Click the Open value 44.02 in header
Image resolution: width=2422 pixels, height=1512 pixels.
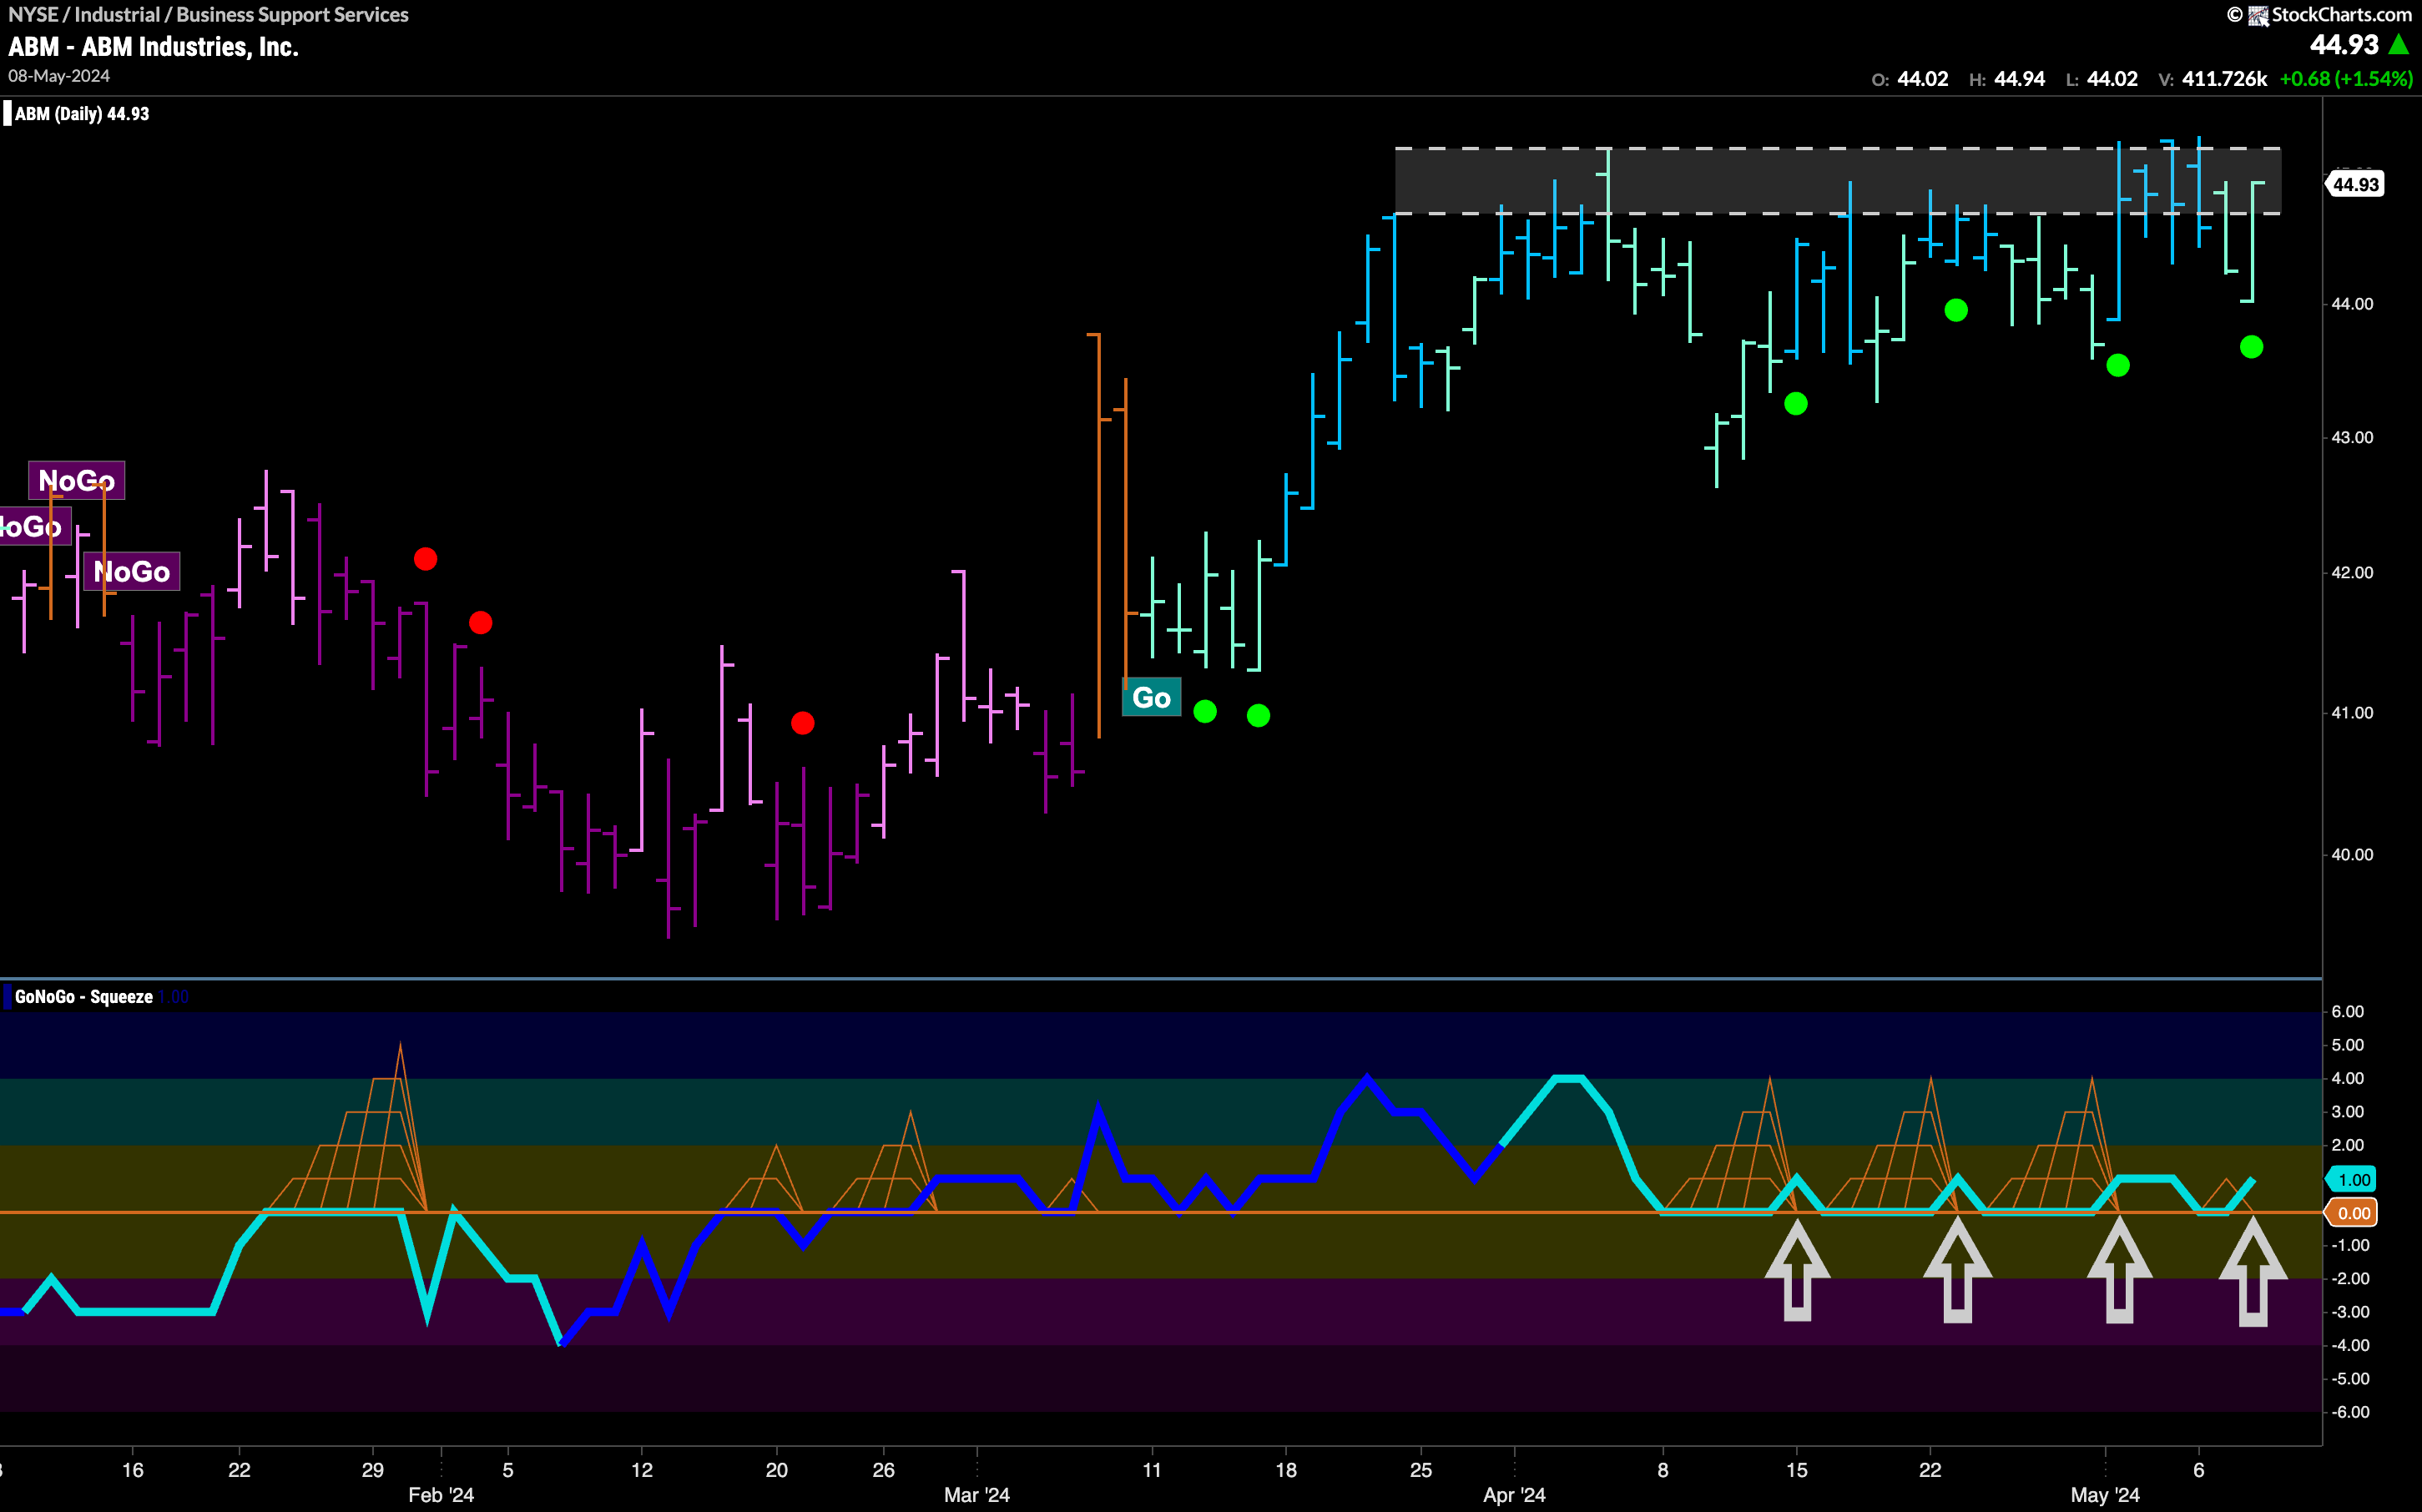coord(1923,79)
